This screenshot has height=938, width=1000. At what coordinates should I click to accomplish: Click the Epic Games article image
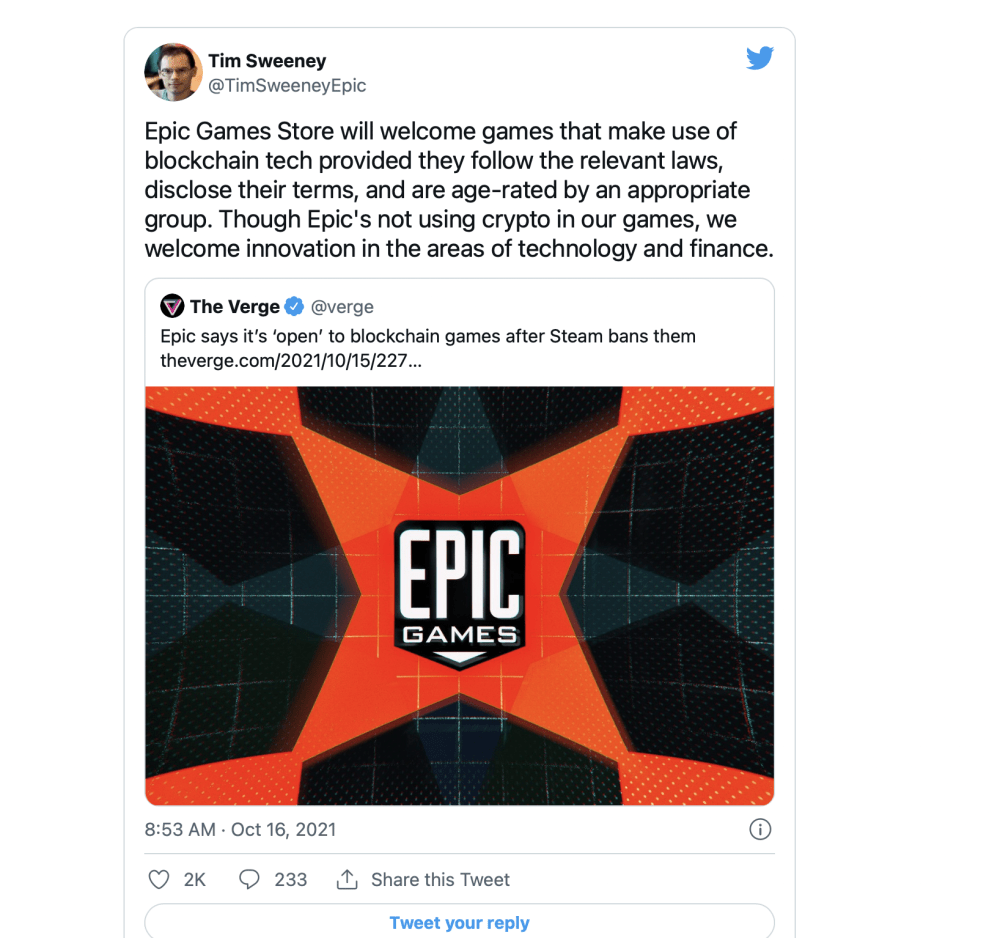pos(459,596)
